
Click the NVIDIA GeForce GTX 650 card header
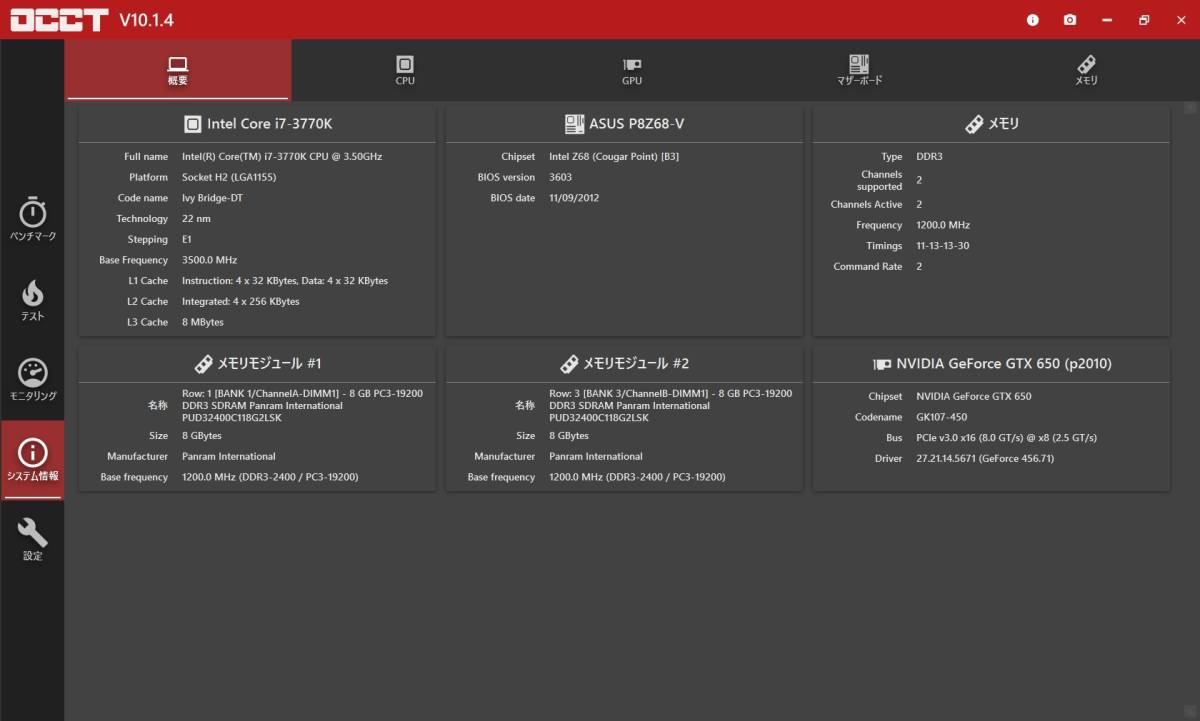tap(991, 364)
